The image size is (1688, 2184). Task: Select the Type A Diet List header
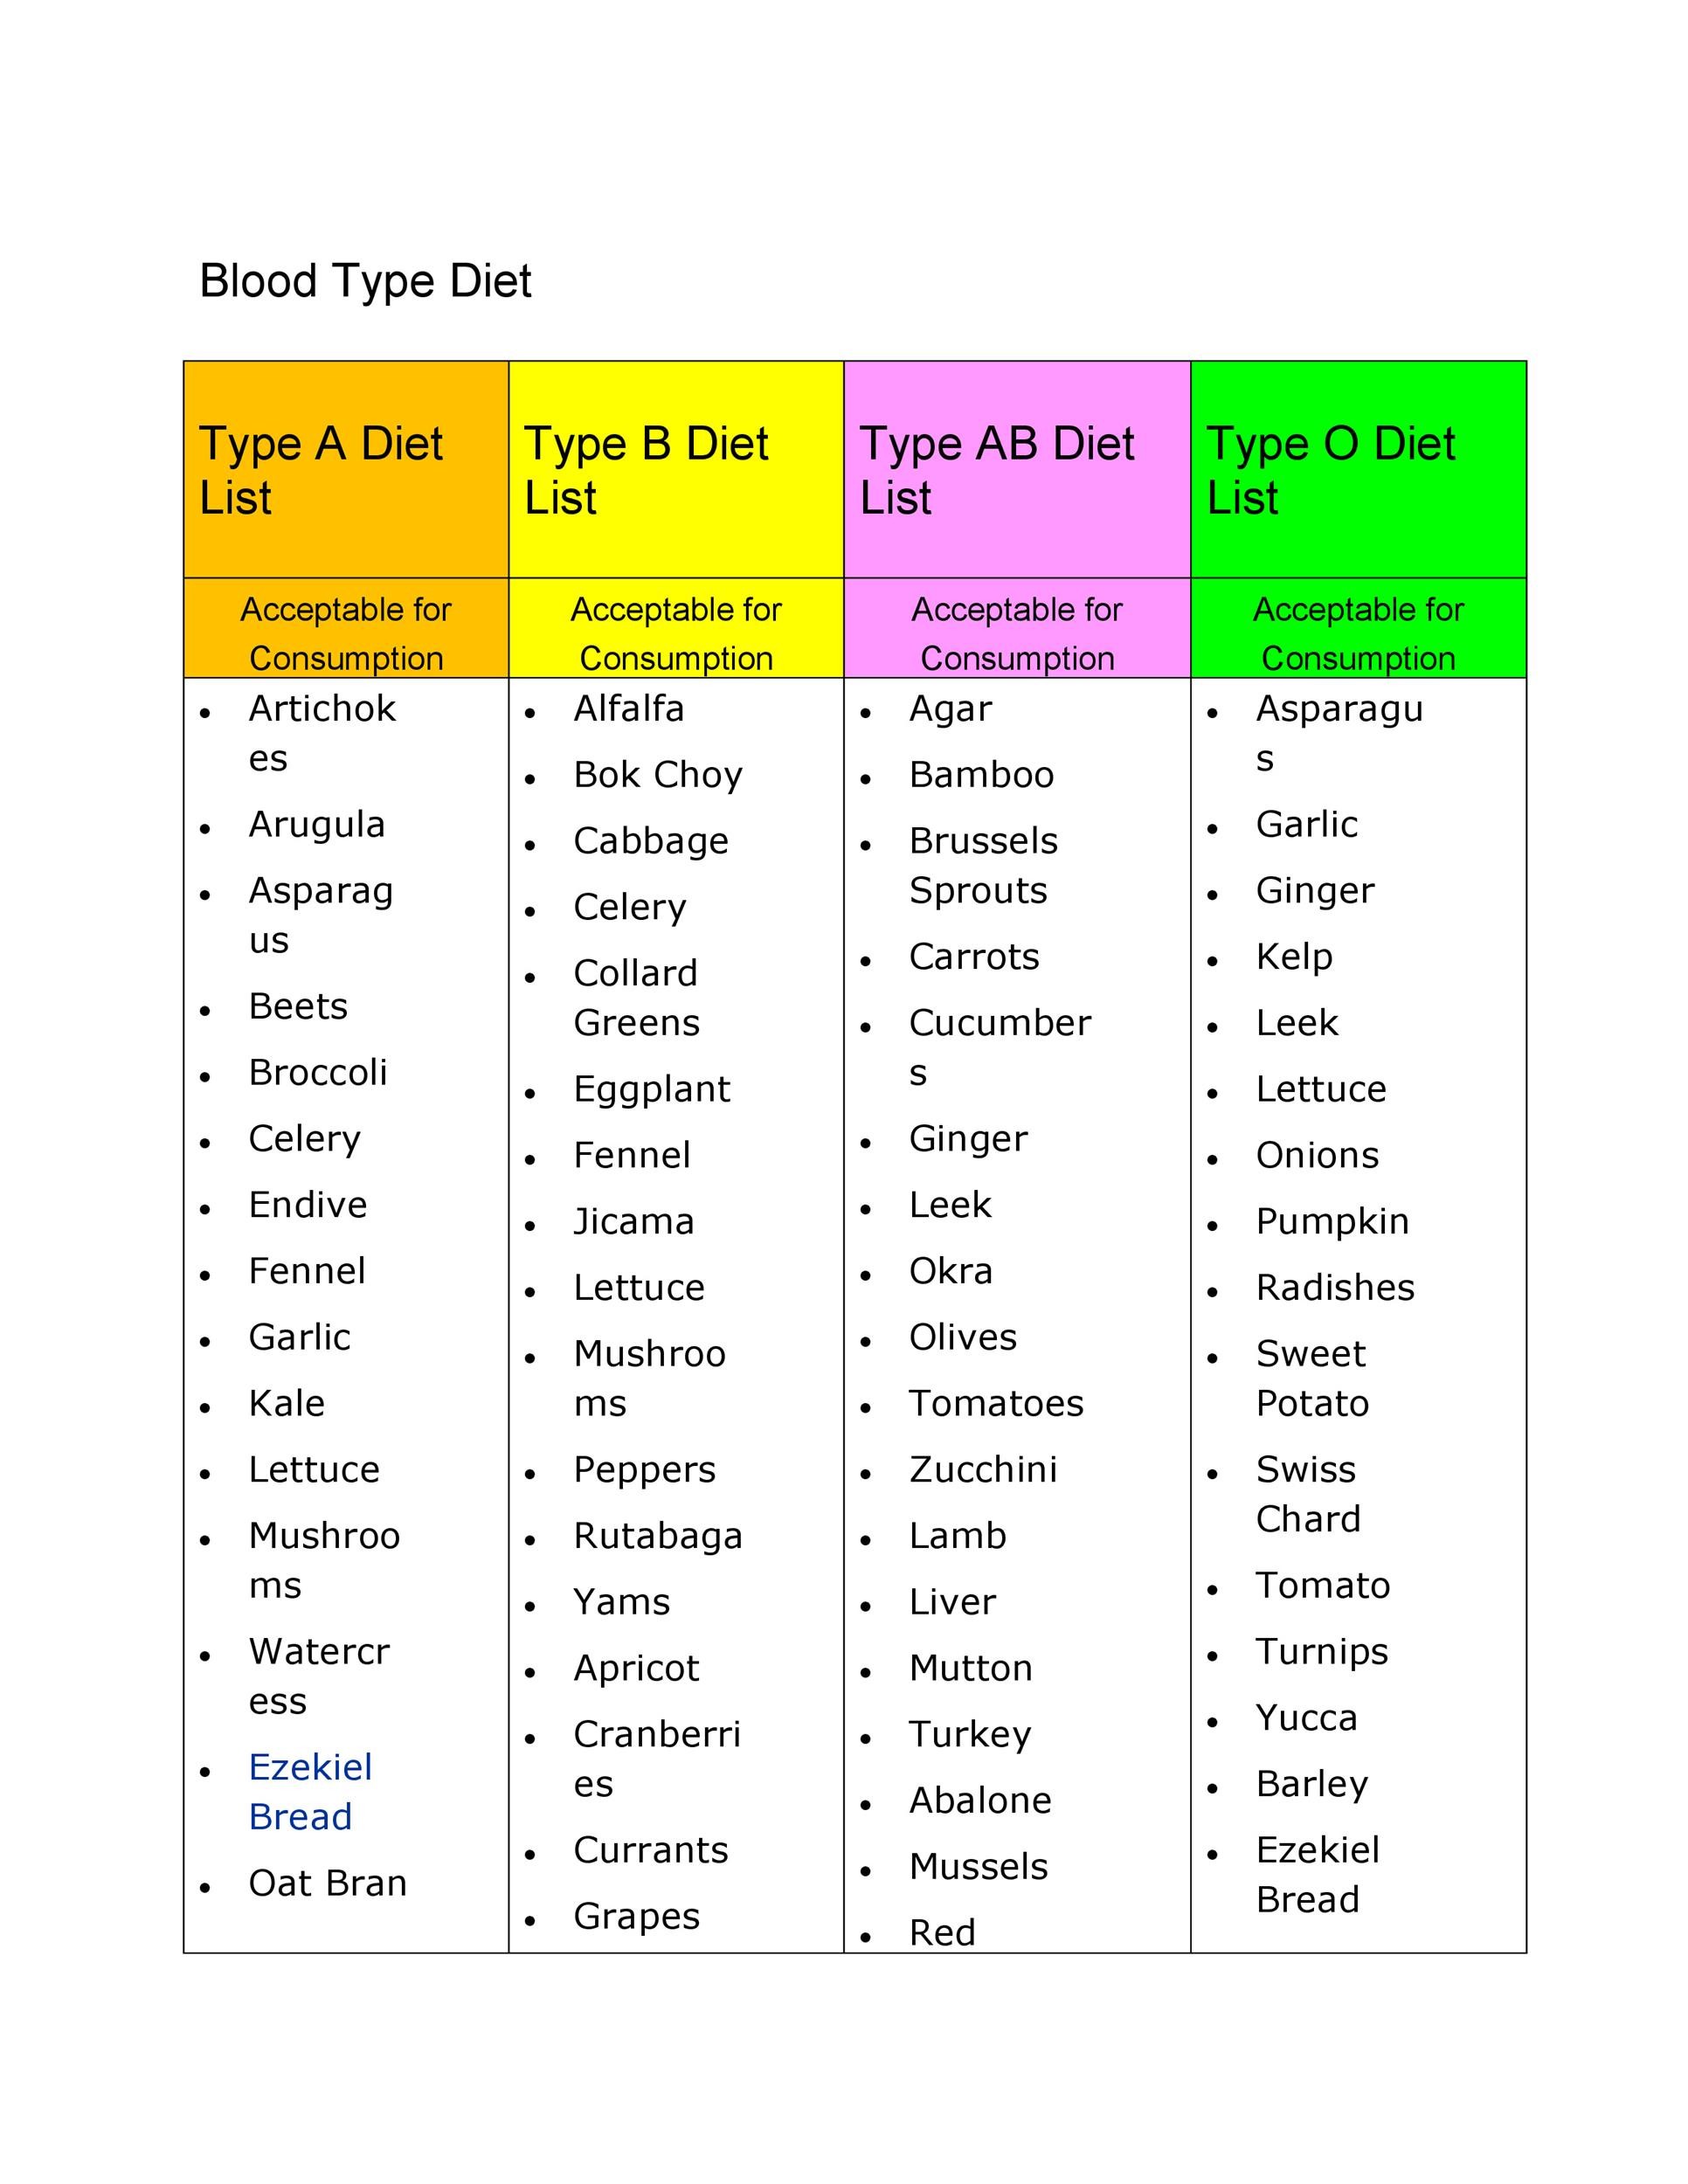point(320,470)
